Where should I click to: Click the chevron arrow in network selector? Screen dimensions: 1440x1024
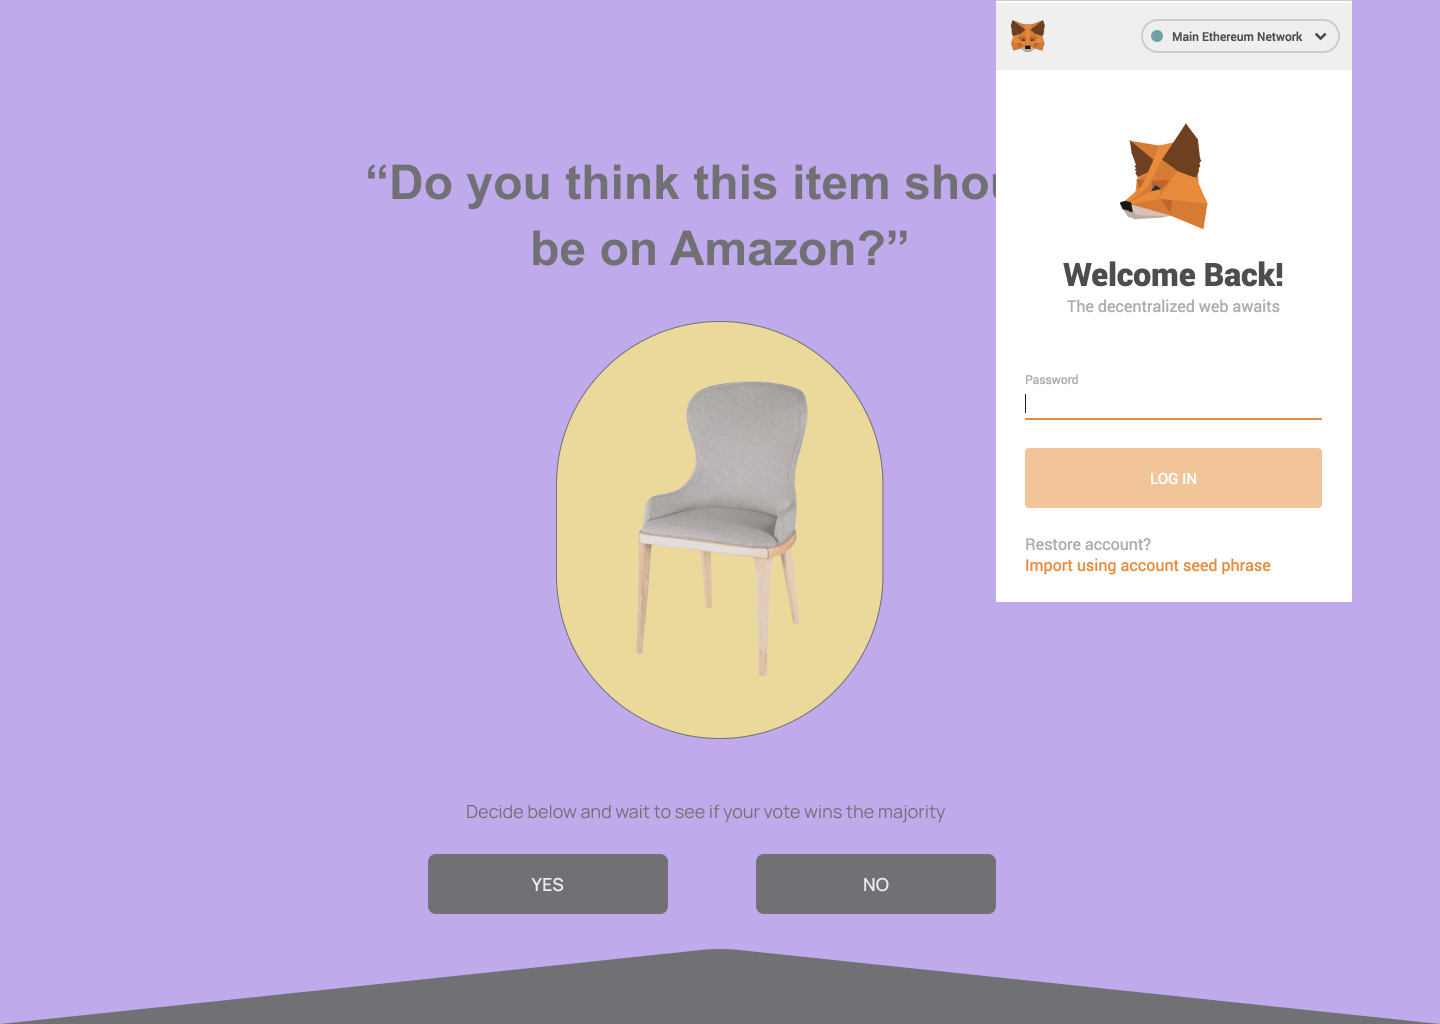tap(1320, 36)
